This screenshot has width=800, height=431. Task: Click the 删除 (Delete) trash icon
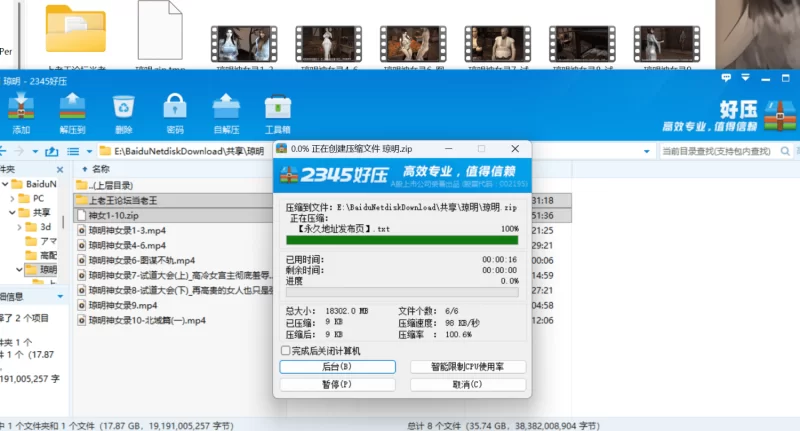123,112
